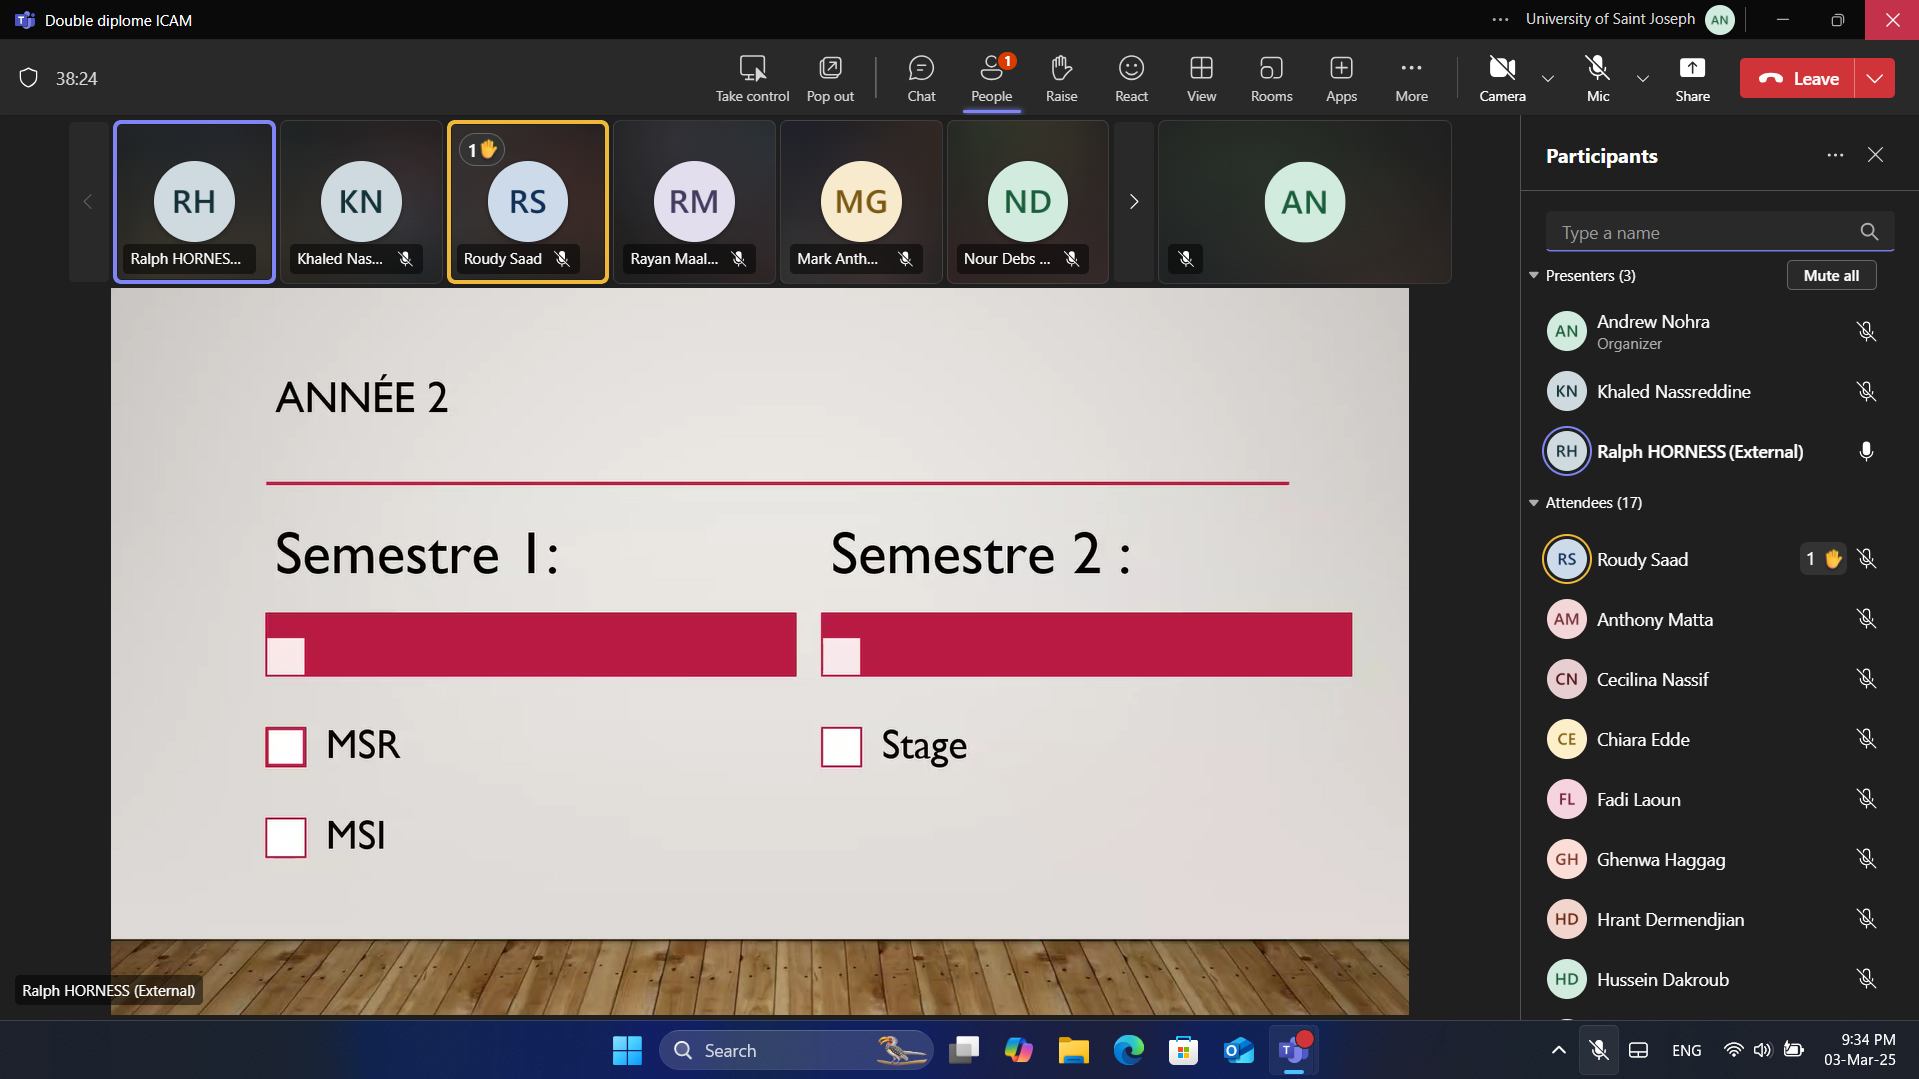Click the Raise hand icon
This screenshot has height=1079, width=1919.
[x=1061, y=78]
